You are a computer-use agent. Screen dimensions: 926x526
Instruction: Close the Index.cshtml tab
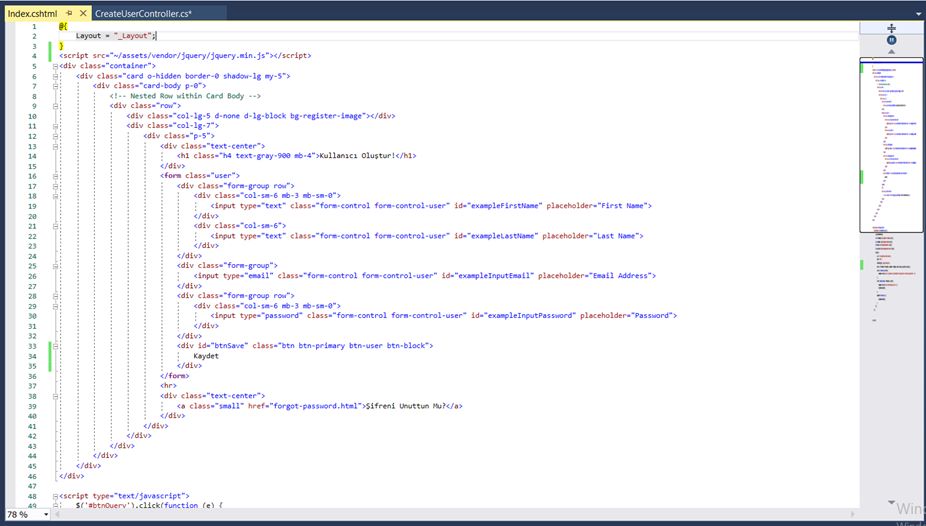point(83,13)
